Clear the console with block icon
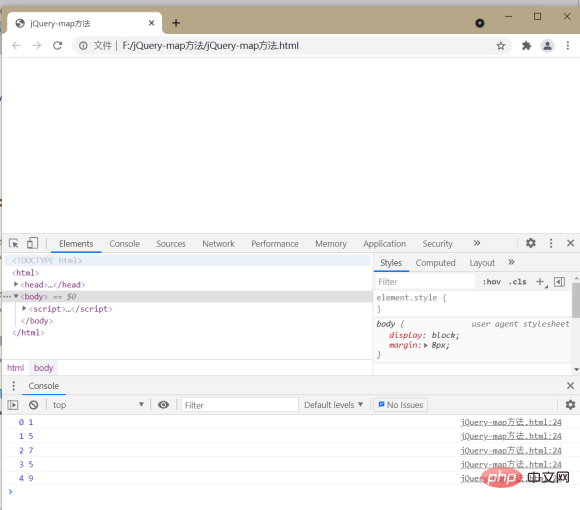Screen dimensions: 580x510 (x=33, y=405)
